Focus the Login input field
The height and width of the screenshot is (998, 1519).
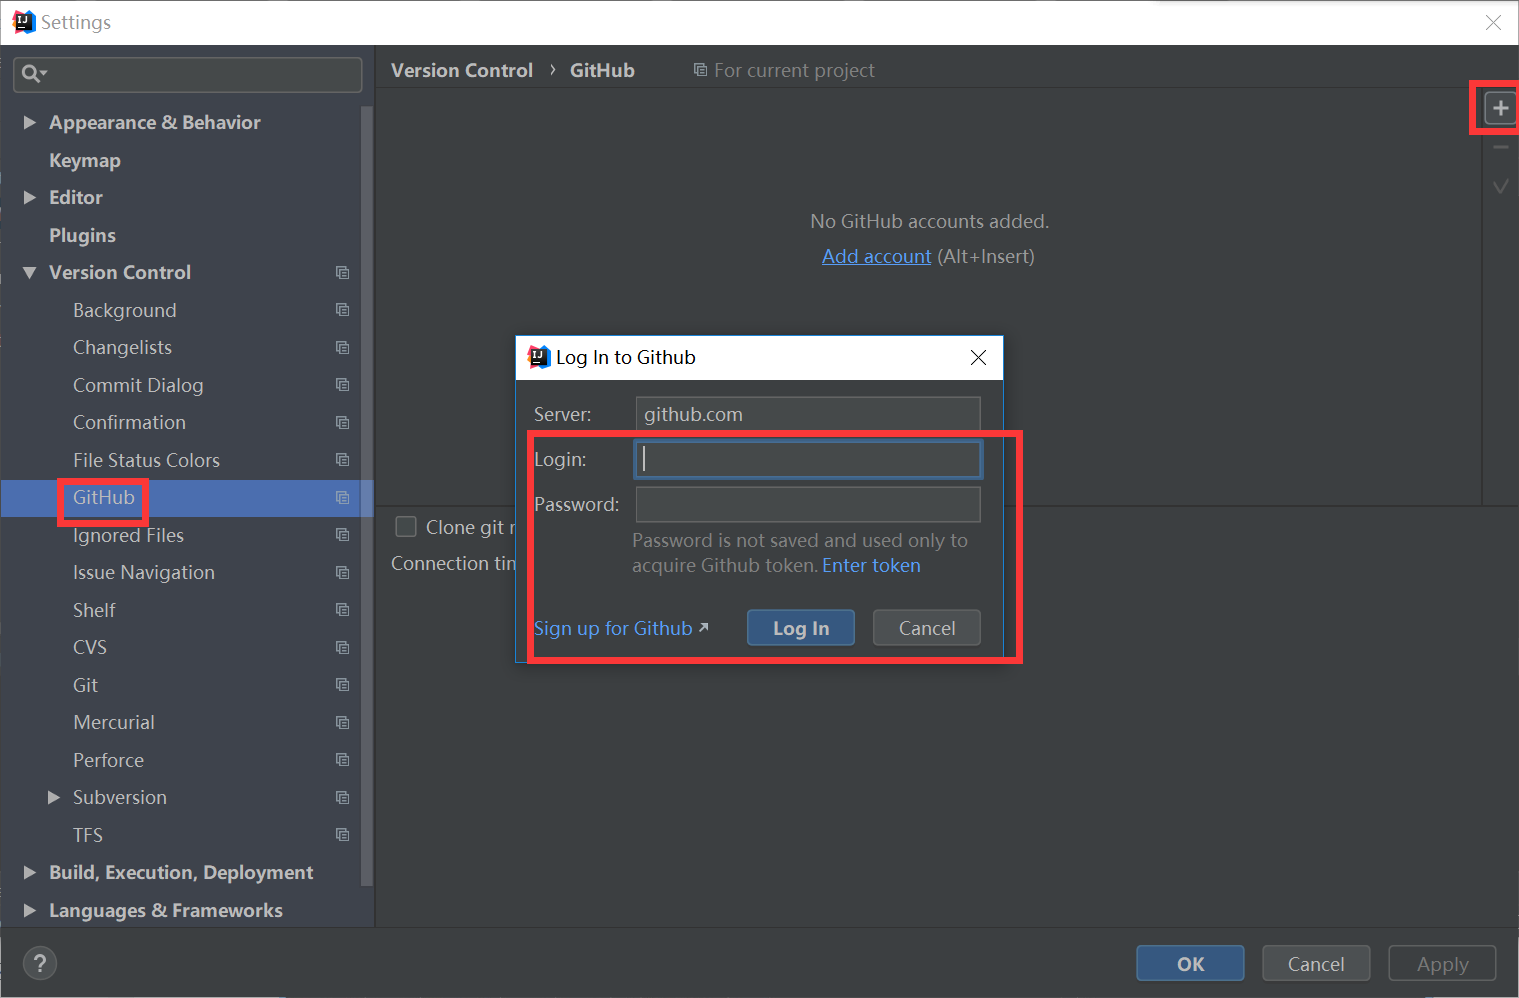point(808,459)
